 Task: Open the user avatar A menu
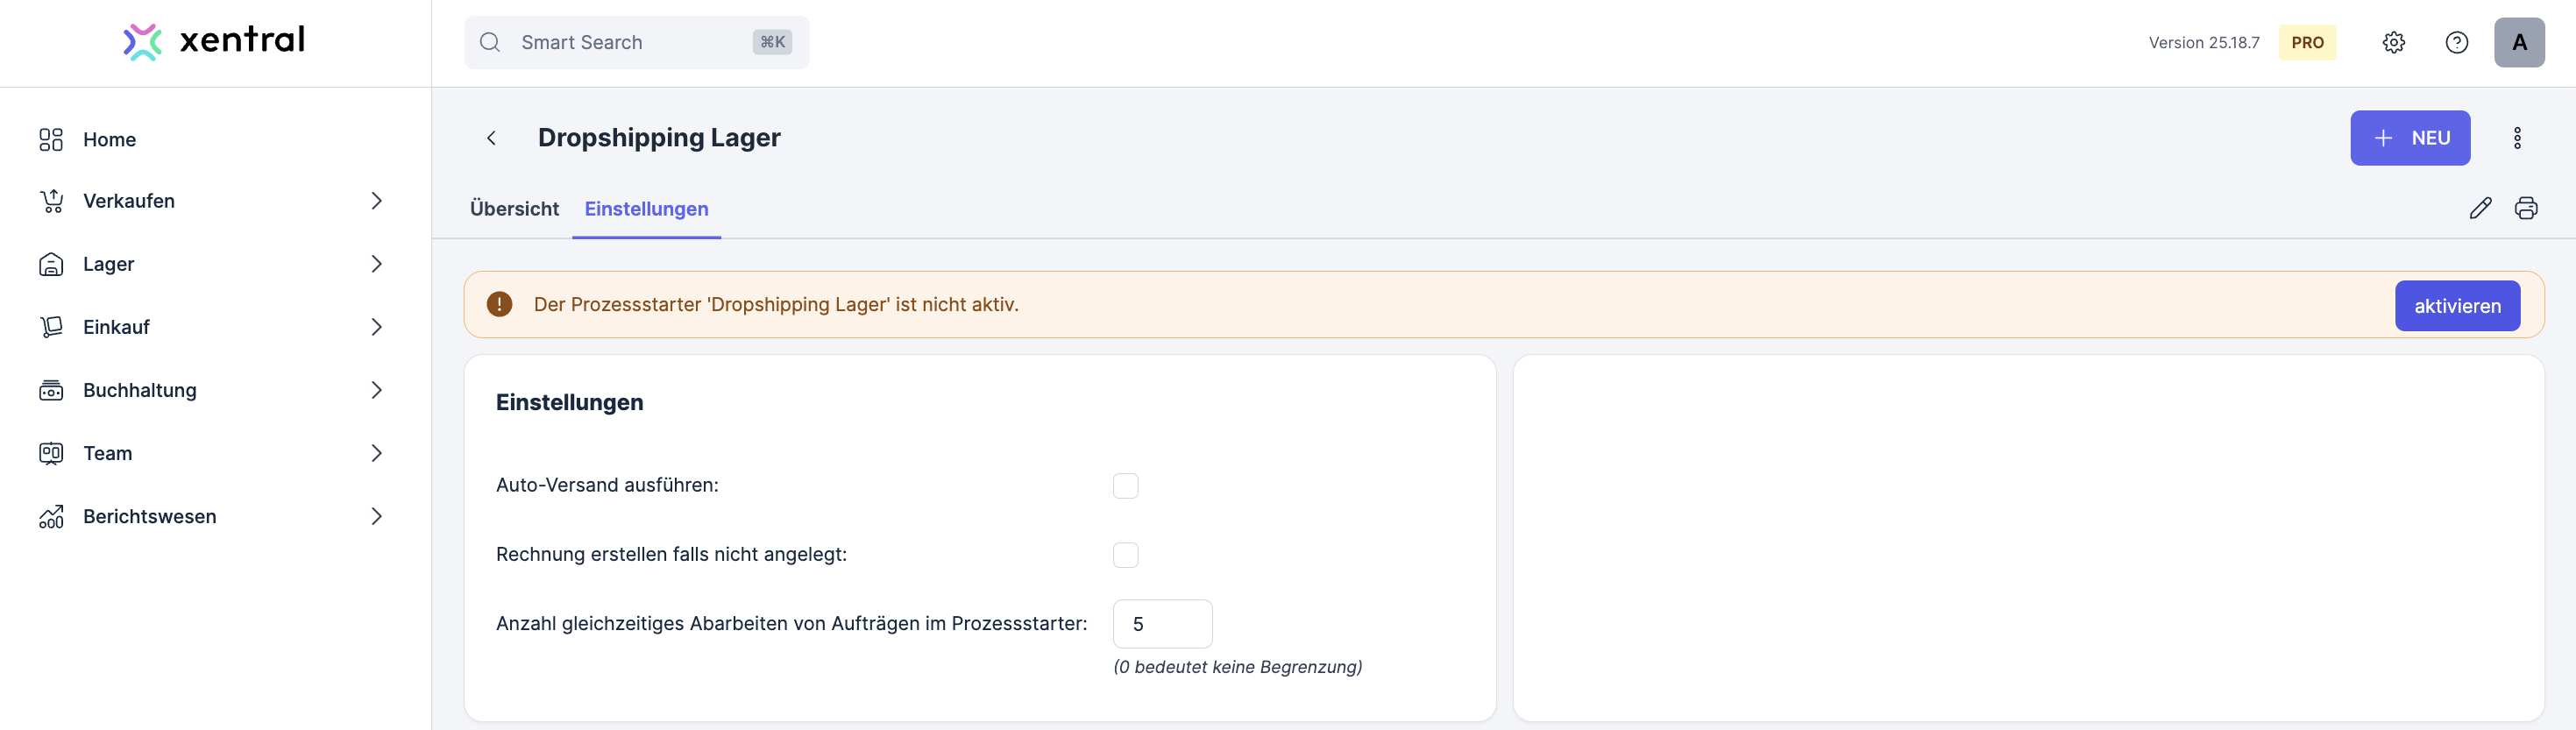pos(2518,42)
